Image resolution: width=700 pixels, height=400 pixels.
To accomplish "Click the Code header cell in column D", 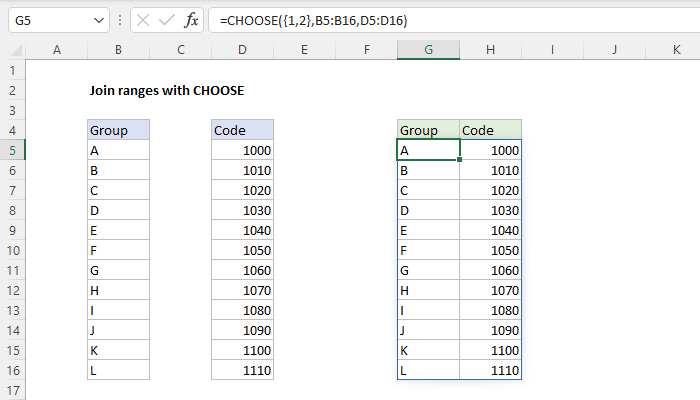I will pos(242,130).
